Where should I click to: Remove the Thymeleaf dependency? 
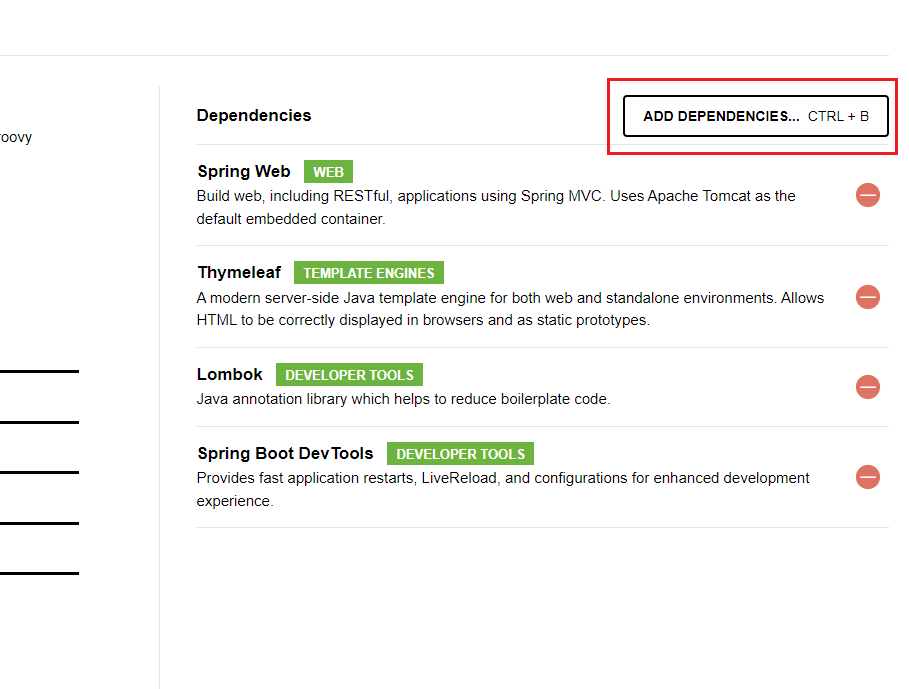867,297
